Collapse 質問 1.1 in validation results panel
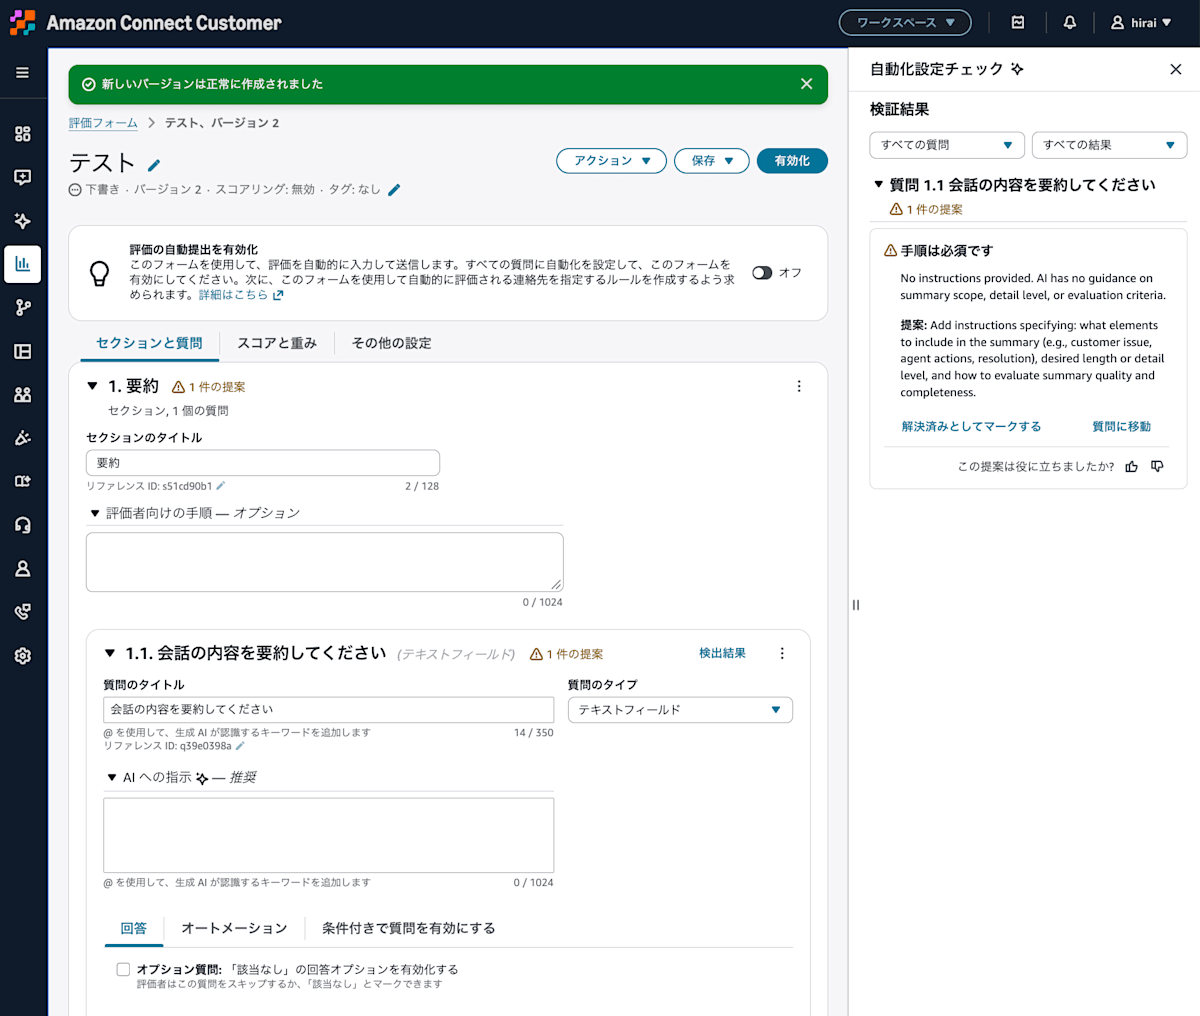The width and height of the screenshot is (1200, 1016). pyautogui.click(x=879, y=185)
